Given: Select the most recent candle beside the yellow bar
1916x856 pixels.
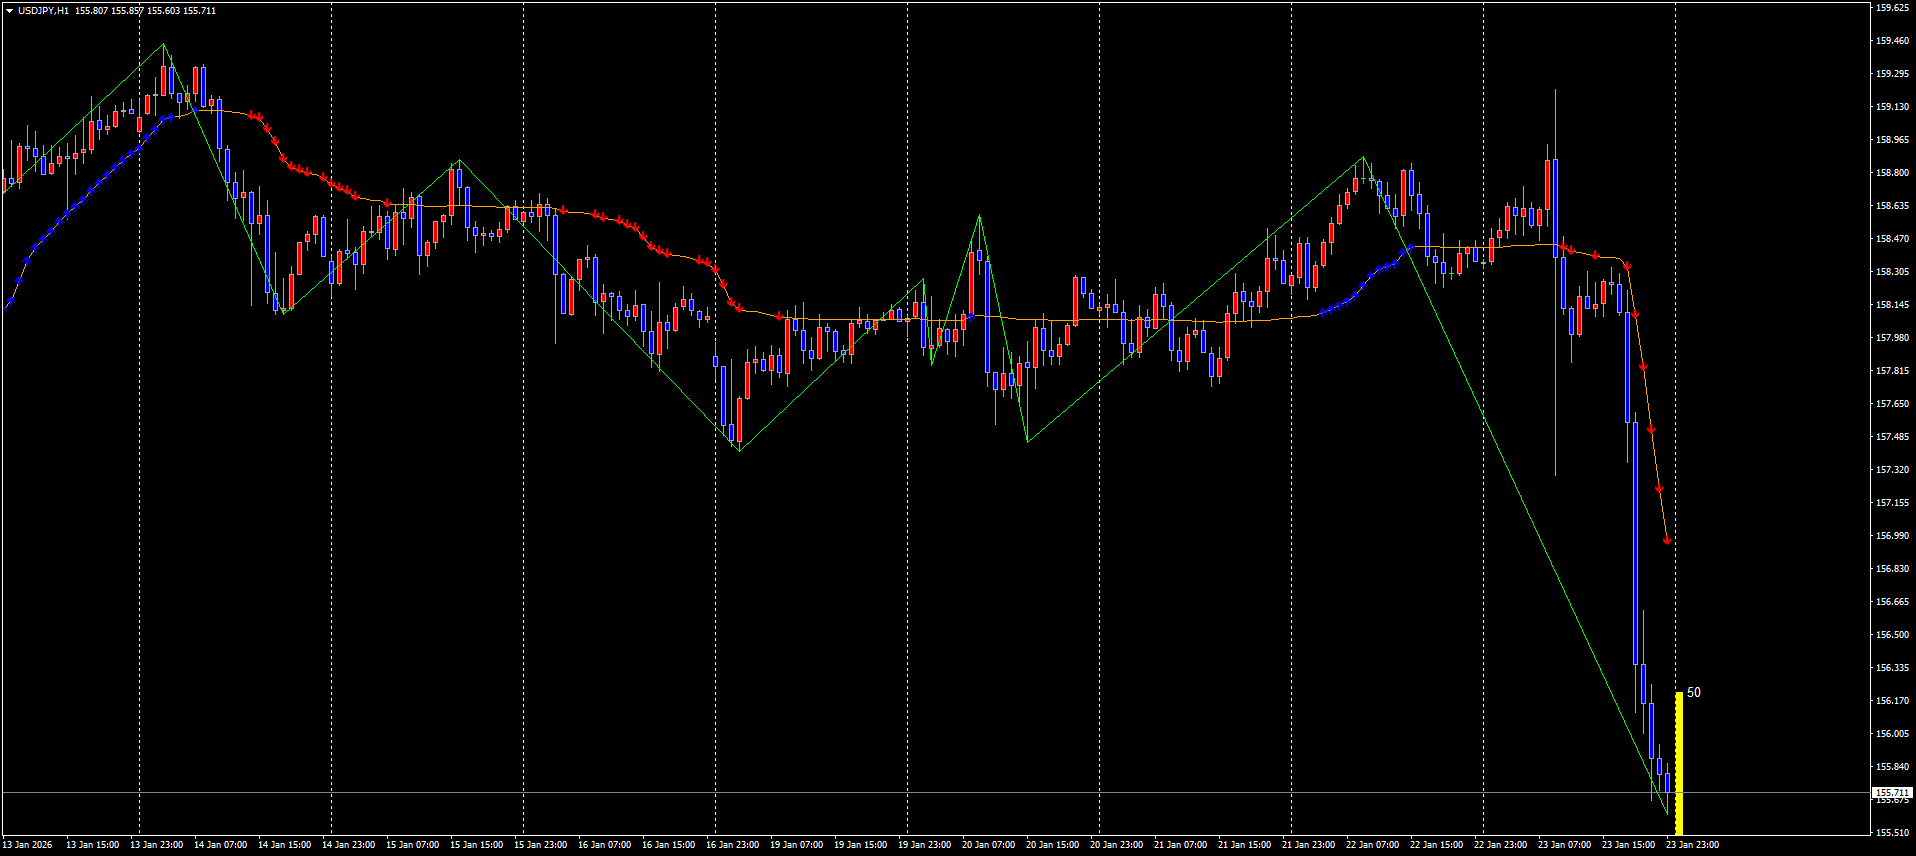Looking at the screenshot, I should pyautogui.click(x=1667, y=782).
